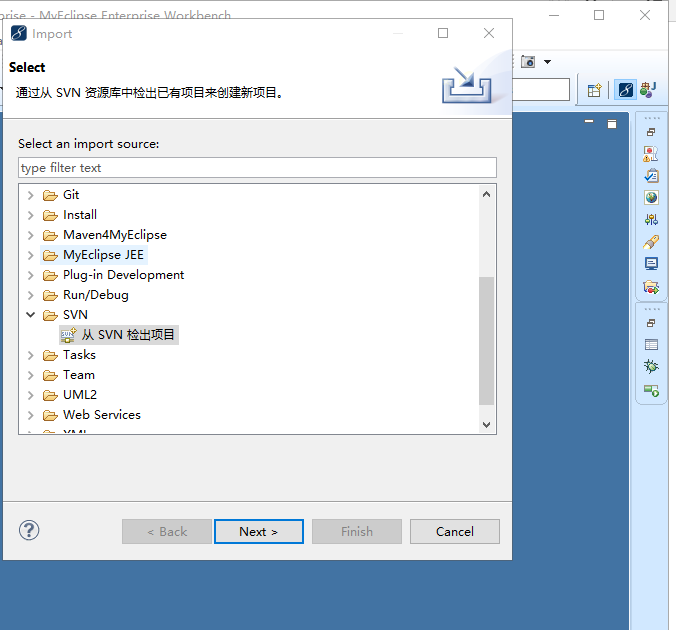676x630 pixels.
Task: Click the help question mark icon
Action: [29, 530]
